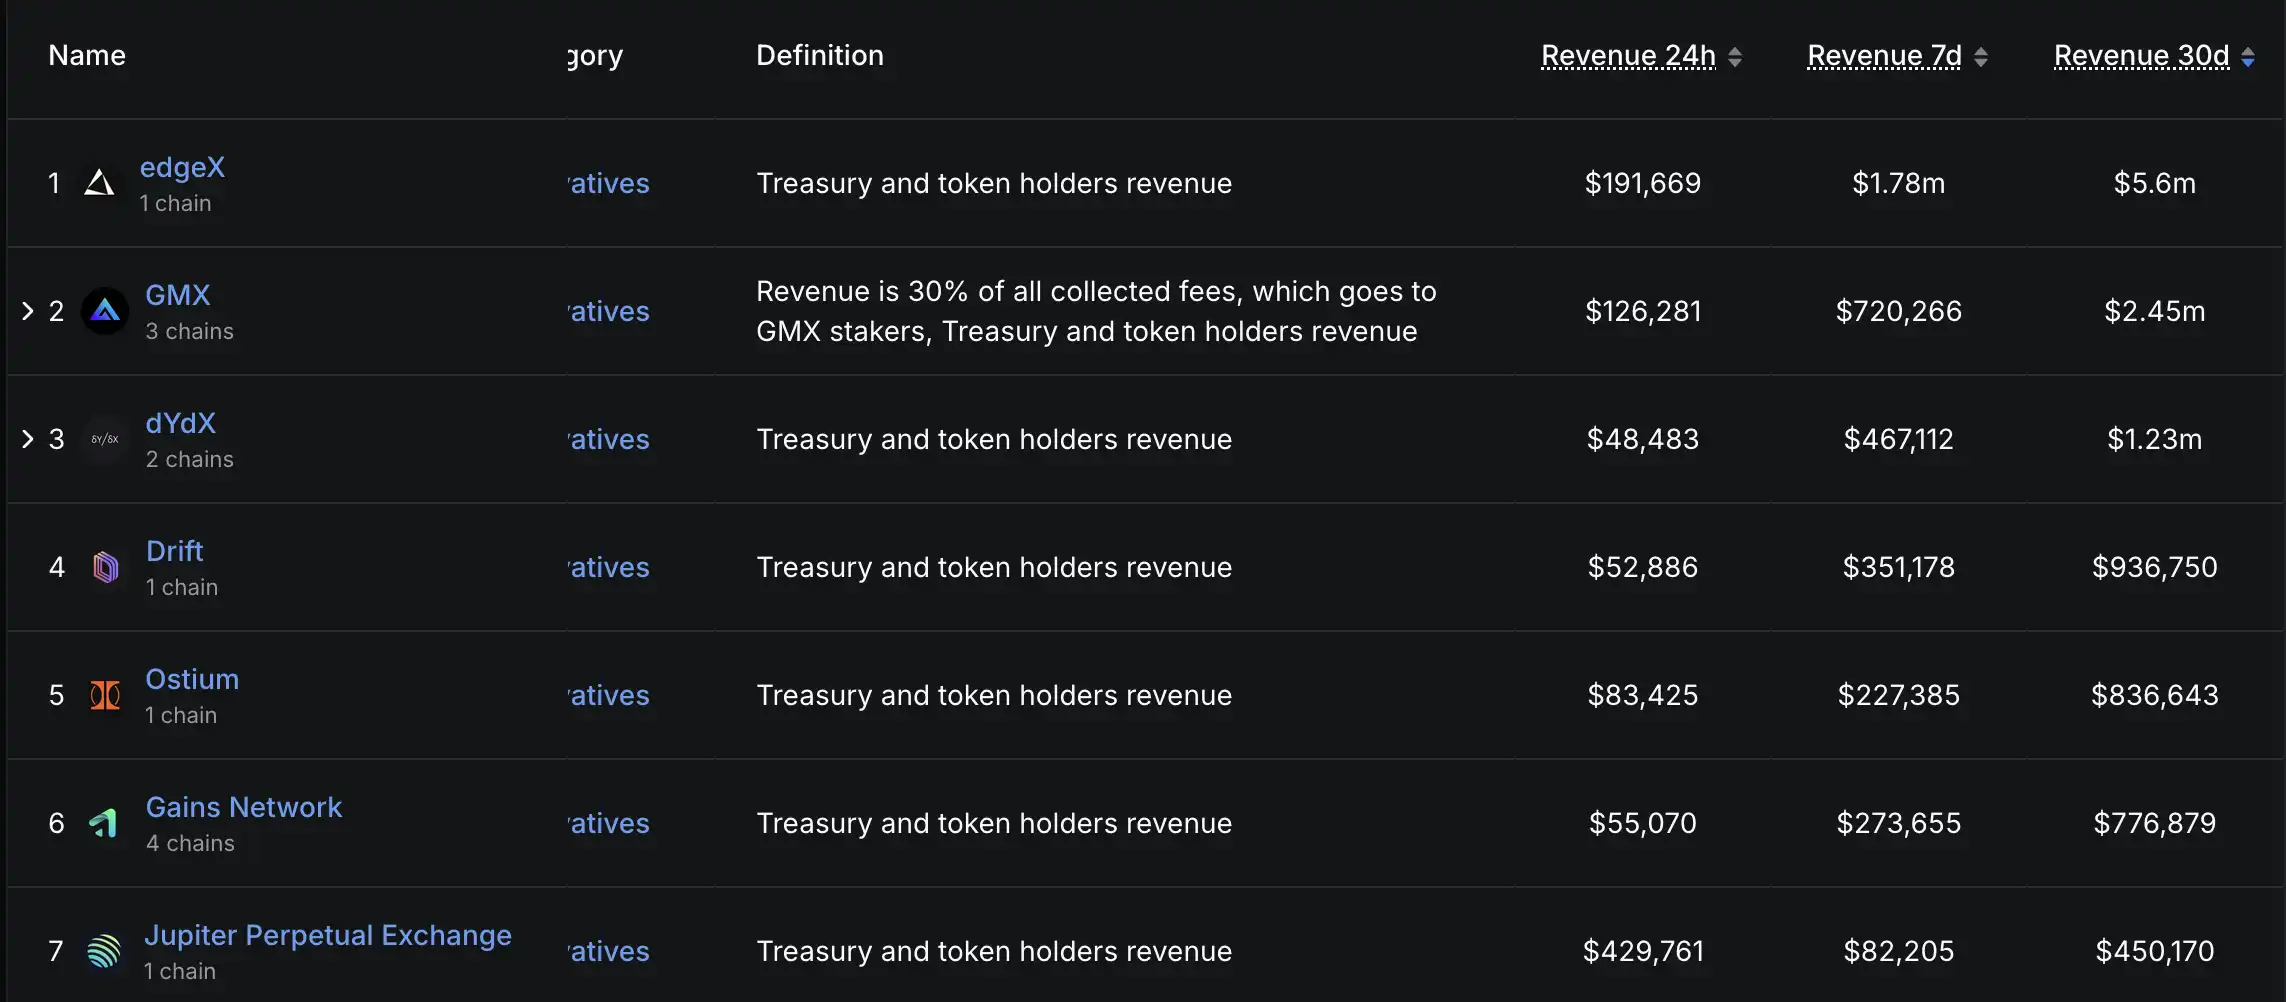2286x1002 pixels.
Task: Open the Derivatives category link on the GMX row
Action: [x=608, y=311]
